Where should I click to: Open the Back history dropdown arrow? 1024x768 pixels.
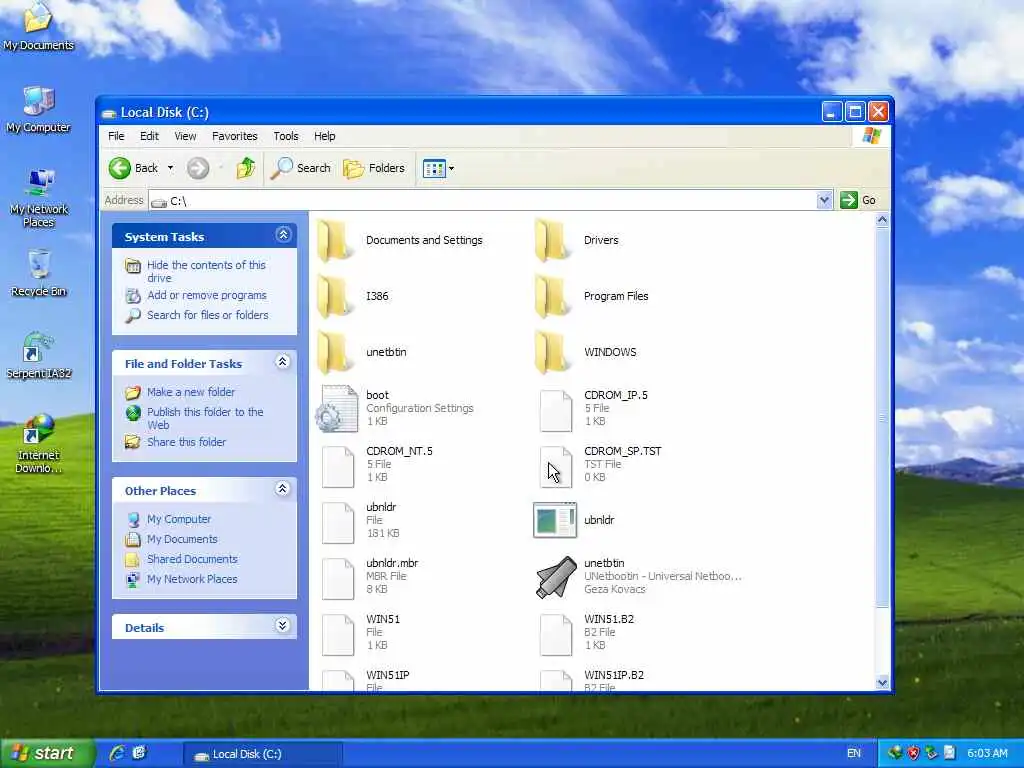click(170, 168)
